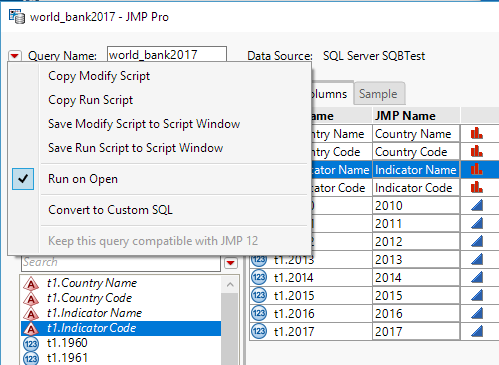
Task: Click the Query Name input field
Action: pyautogui.click(x=167, y=54)
